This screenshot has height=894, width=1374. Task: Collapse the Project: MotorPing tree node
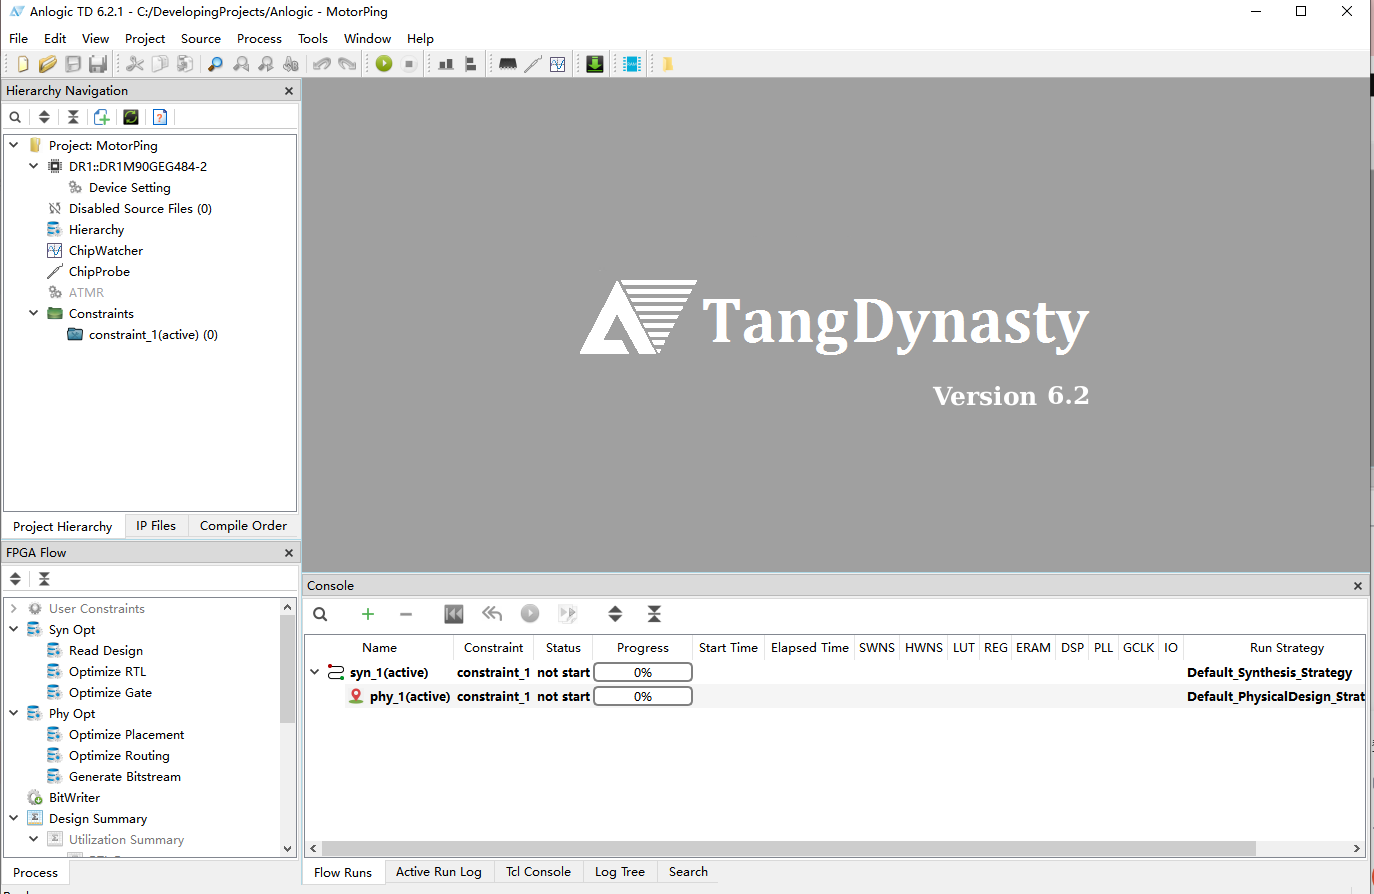click(14, 145)
